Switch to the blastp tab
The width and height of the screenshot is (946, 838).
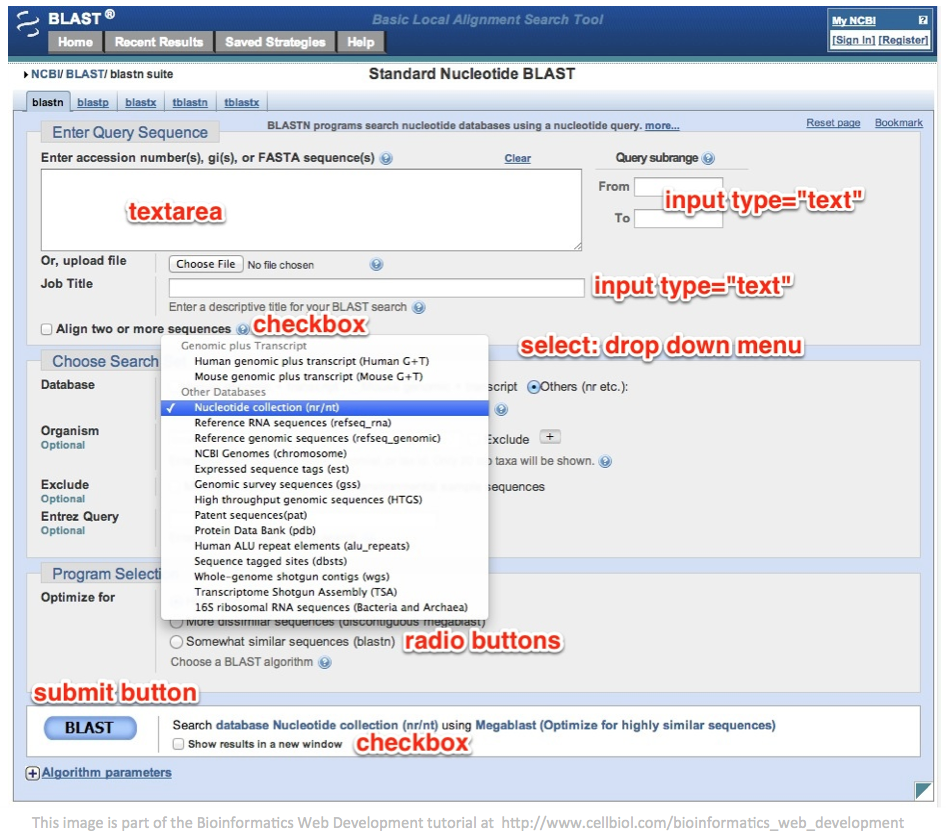coord(93,103)
